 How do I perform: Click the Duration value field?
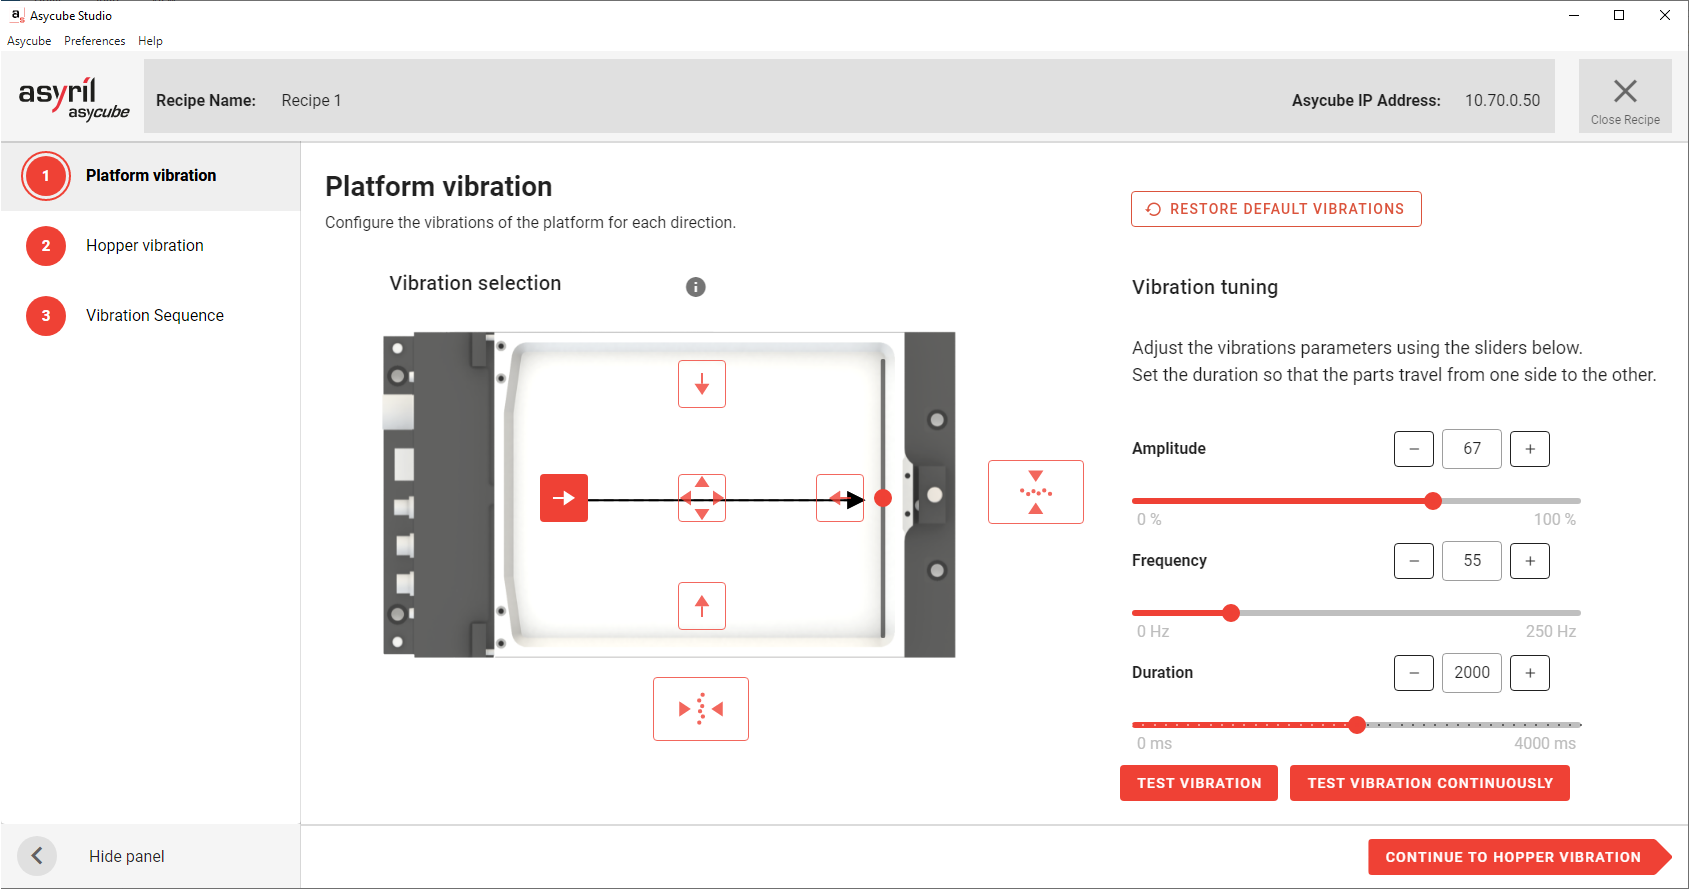click(x=1472, y=673)
